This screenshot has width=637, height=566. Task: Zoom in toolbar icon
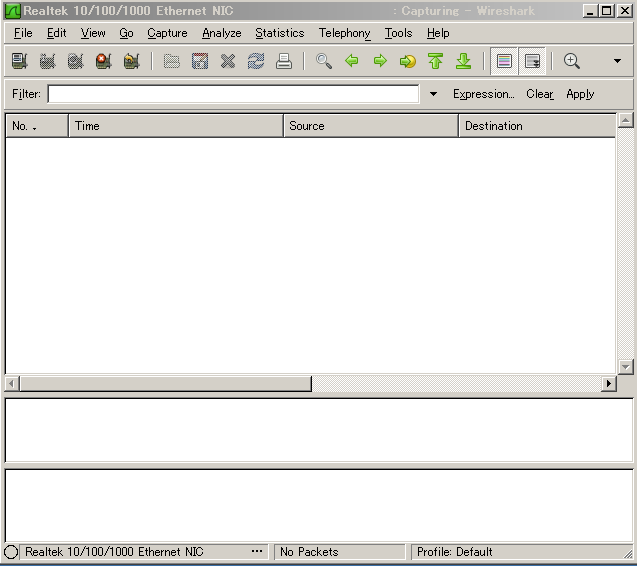pos(572,61)
